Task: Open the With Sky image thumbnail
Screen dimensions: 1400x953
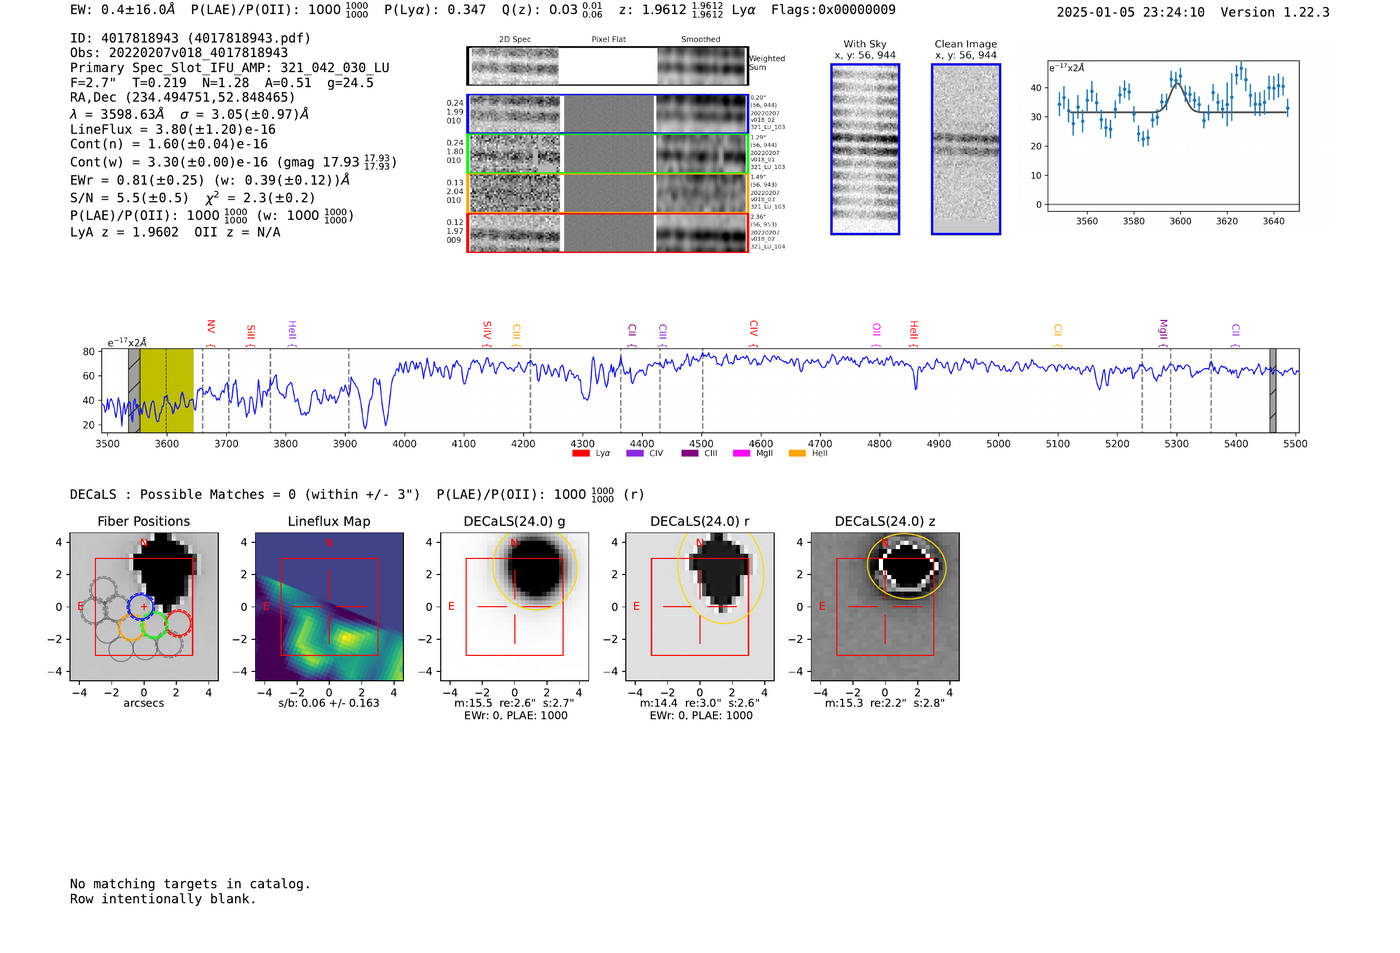Action: (865, 149)
